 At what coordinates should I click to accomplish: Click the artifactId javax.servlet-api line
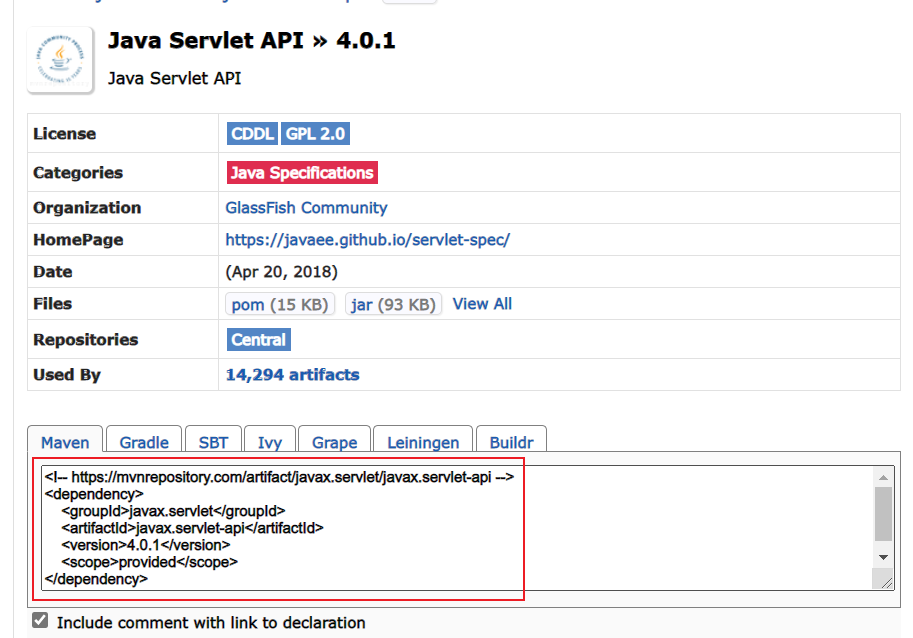192,528
